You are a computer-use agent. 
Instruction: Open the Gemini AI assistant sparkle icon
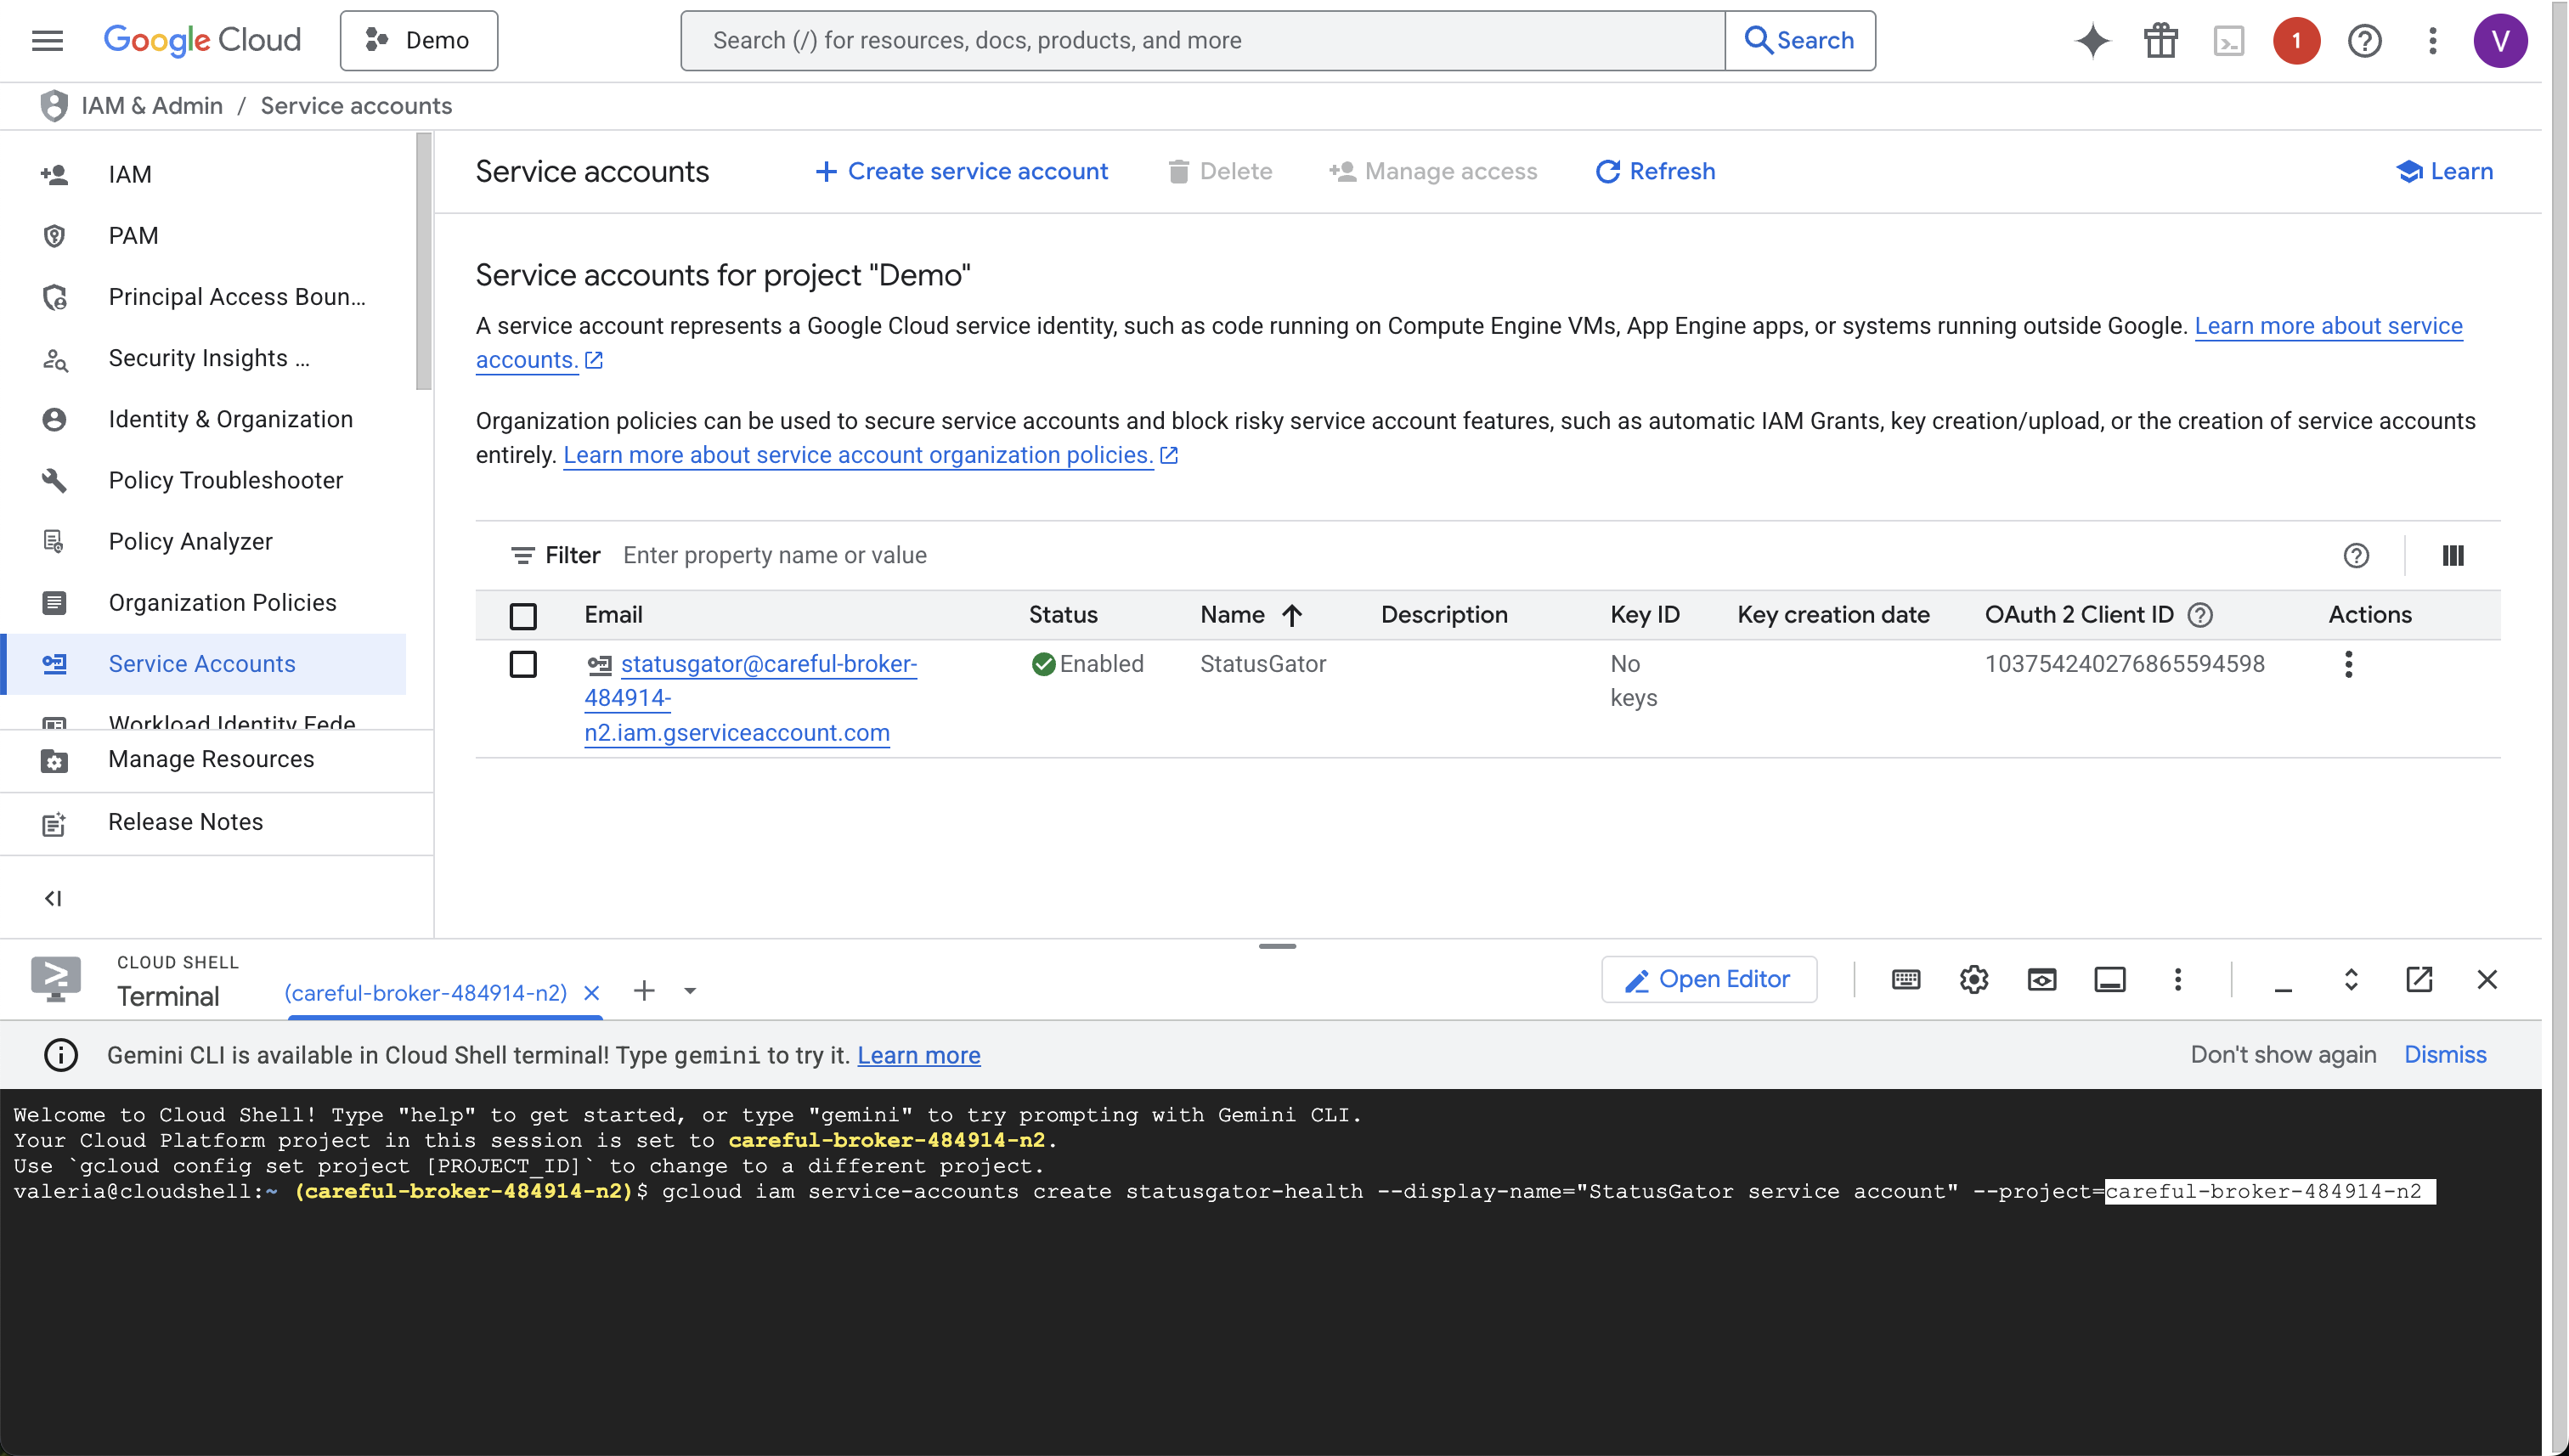(2092, 41)
